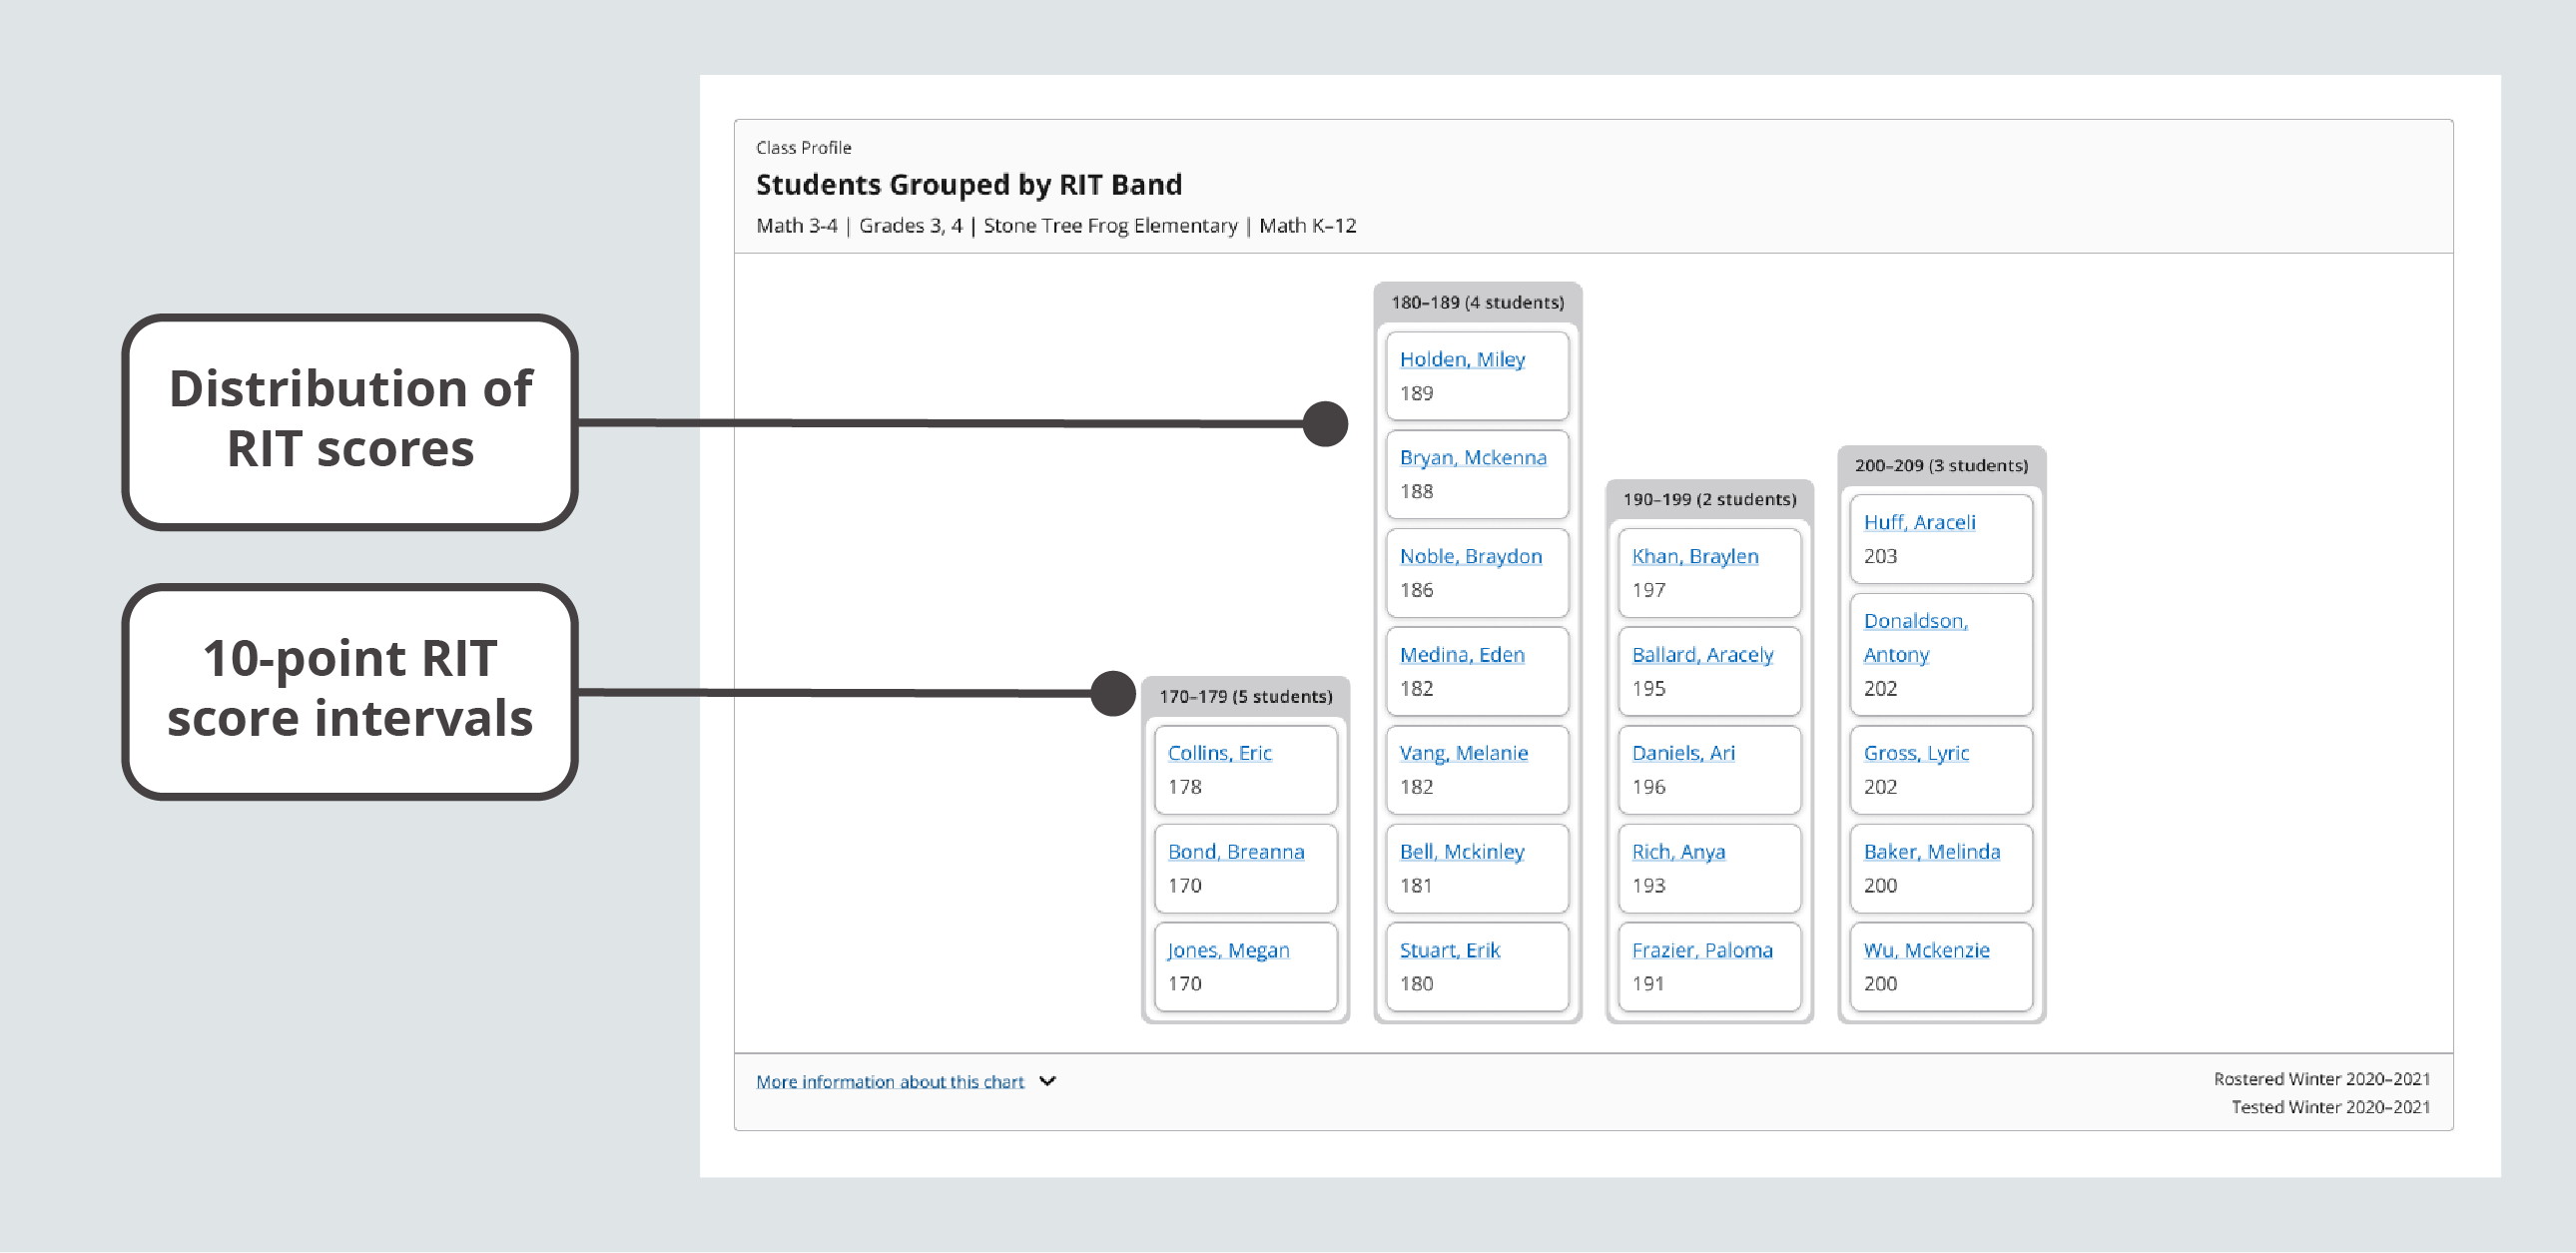The width and height of the screenshot is (2576, 1253).
Task: Click Vang, Melanie student link
Action: coord(1463,753)
